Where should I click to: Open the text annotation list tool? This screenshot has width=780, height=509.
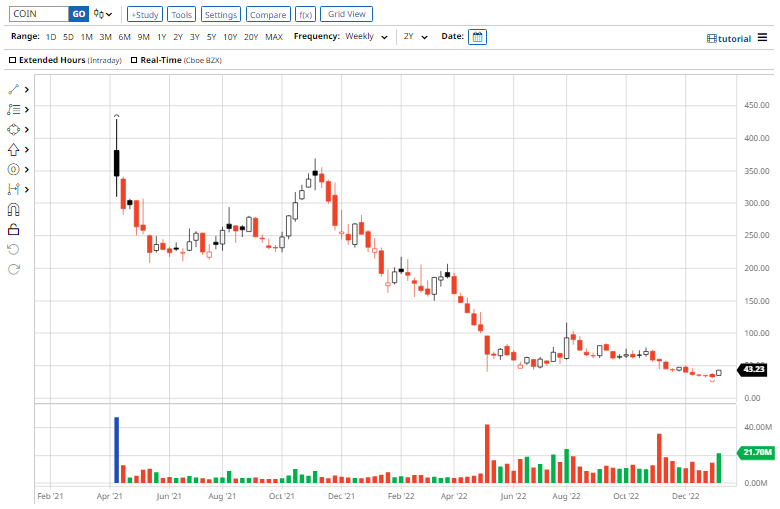tap(13, 109)
